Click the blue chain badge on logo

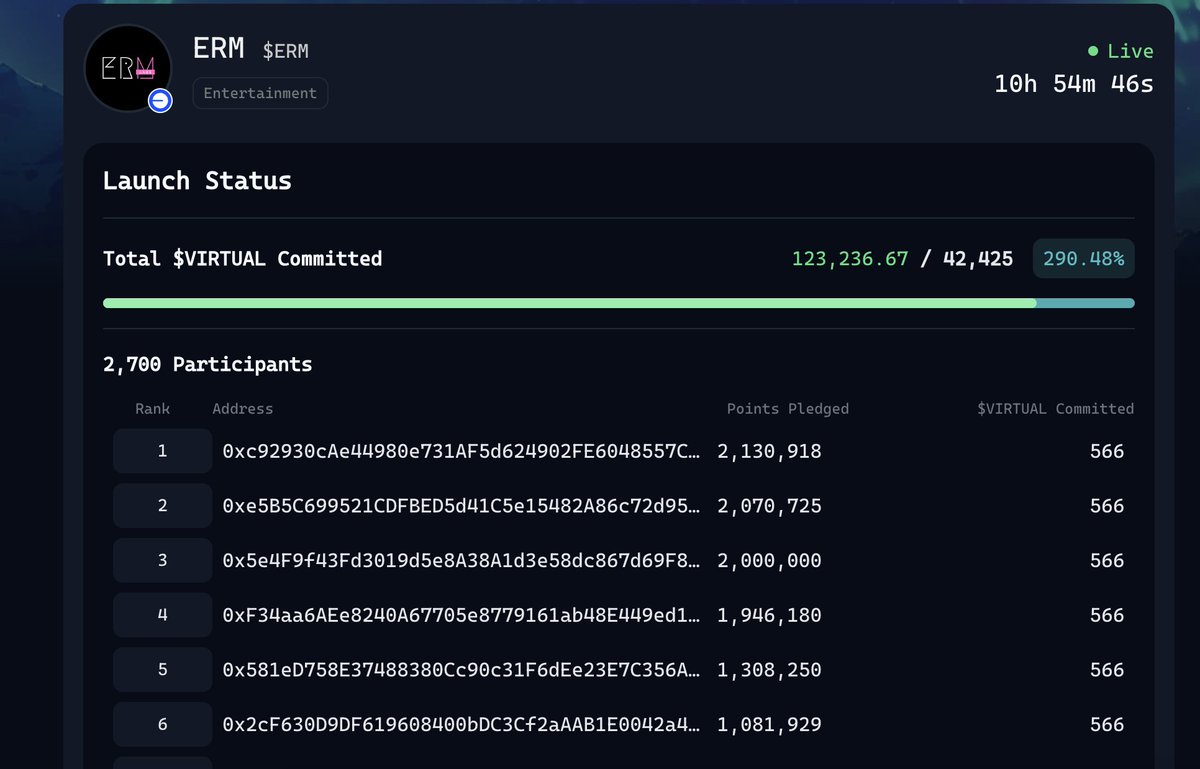tap(160, 100)
